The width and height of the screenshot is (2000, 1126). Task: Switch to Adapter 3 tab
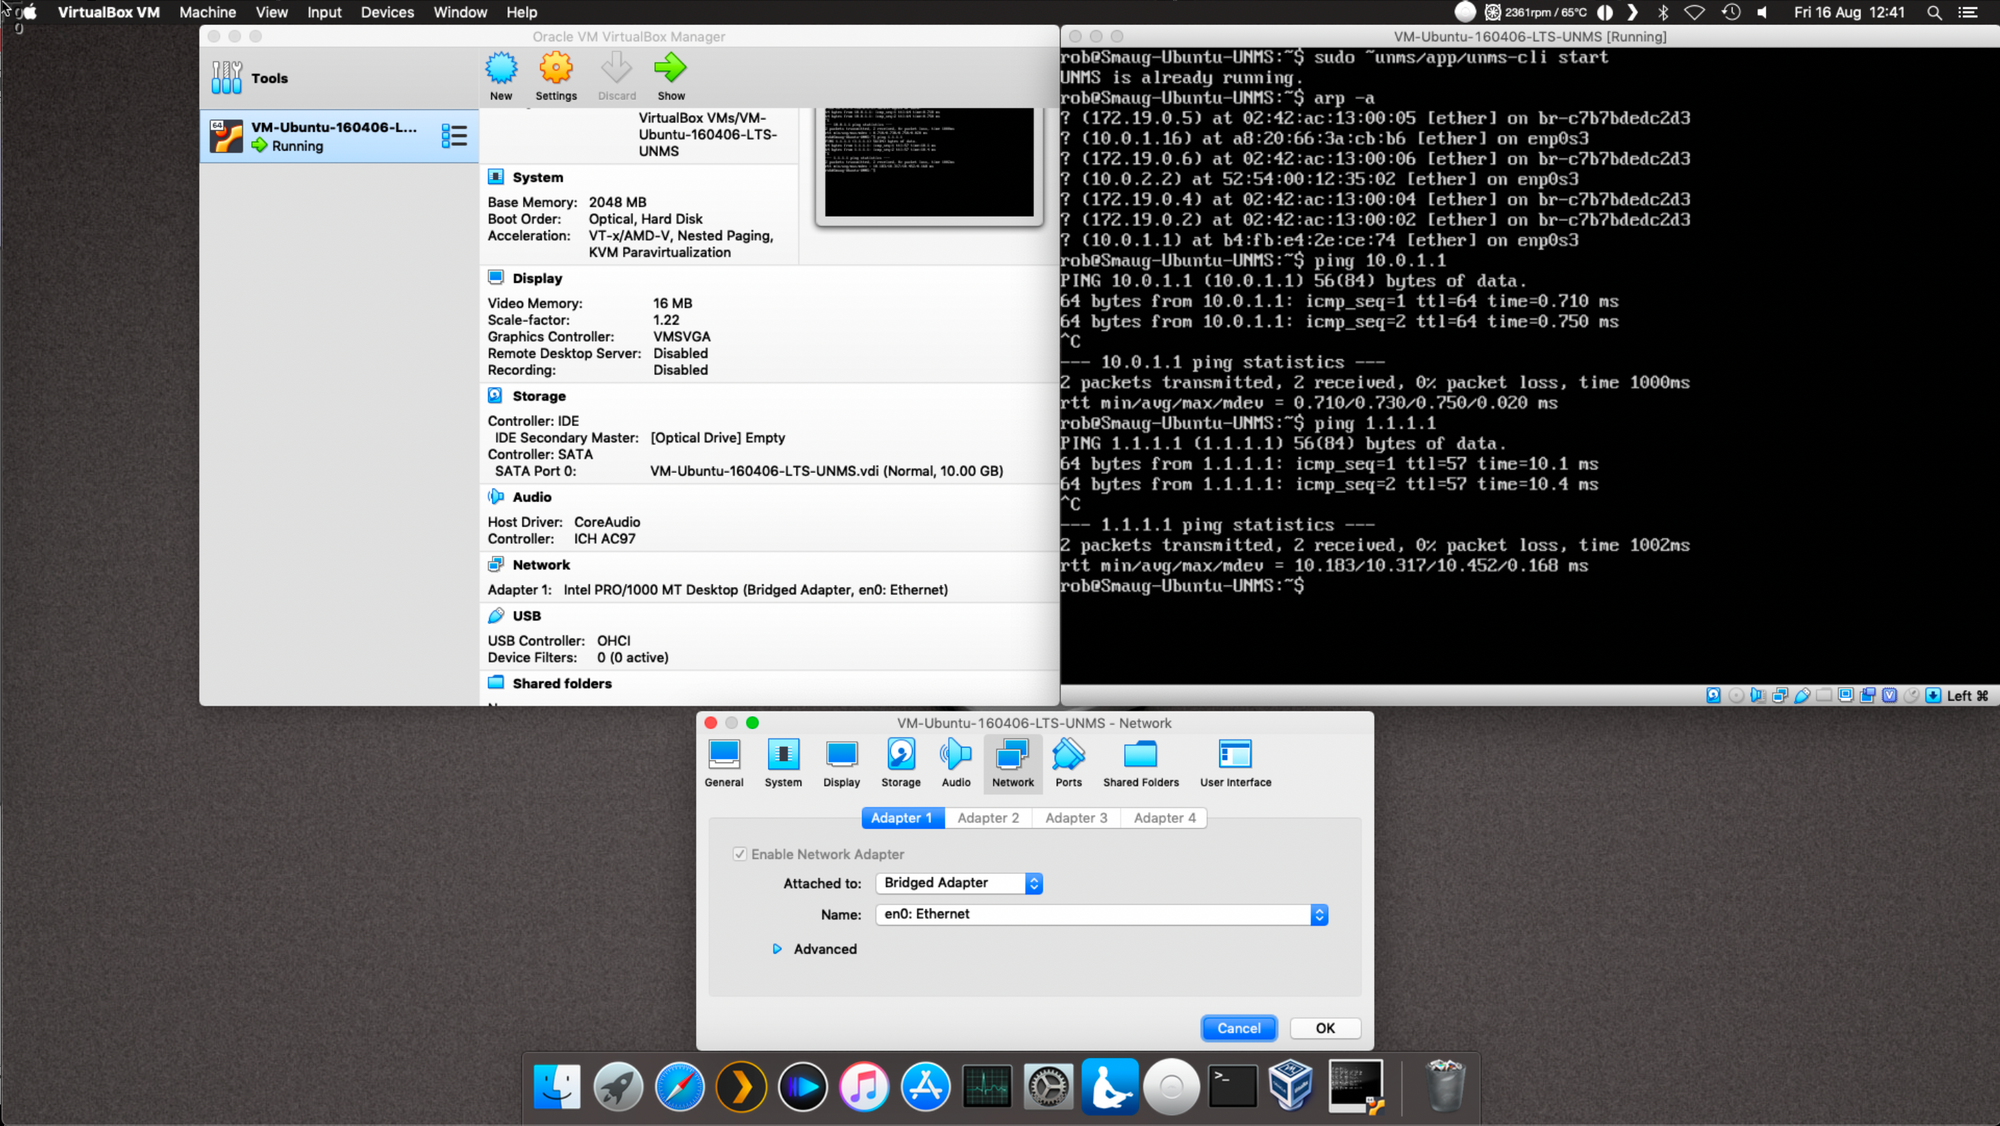(x=1076, y=818)
